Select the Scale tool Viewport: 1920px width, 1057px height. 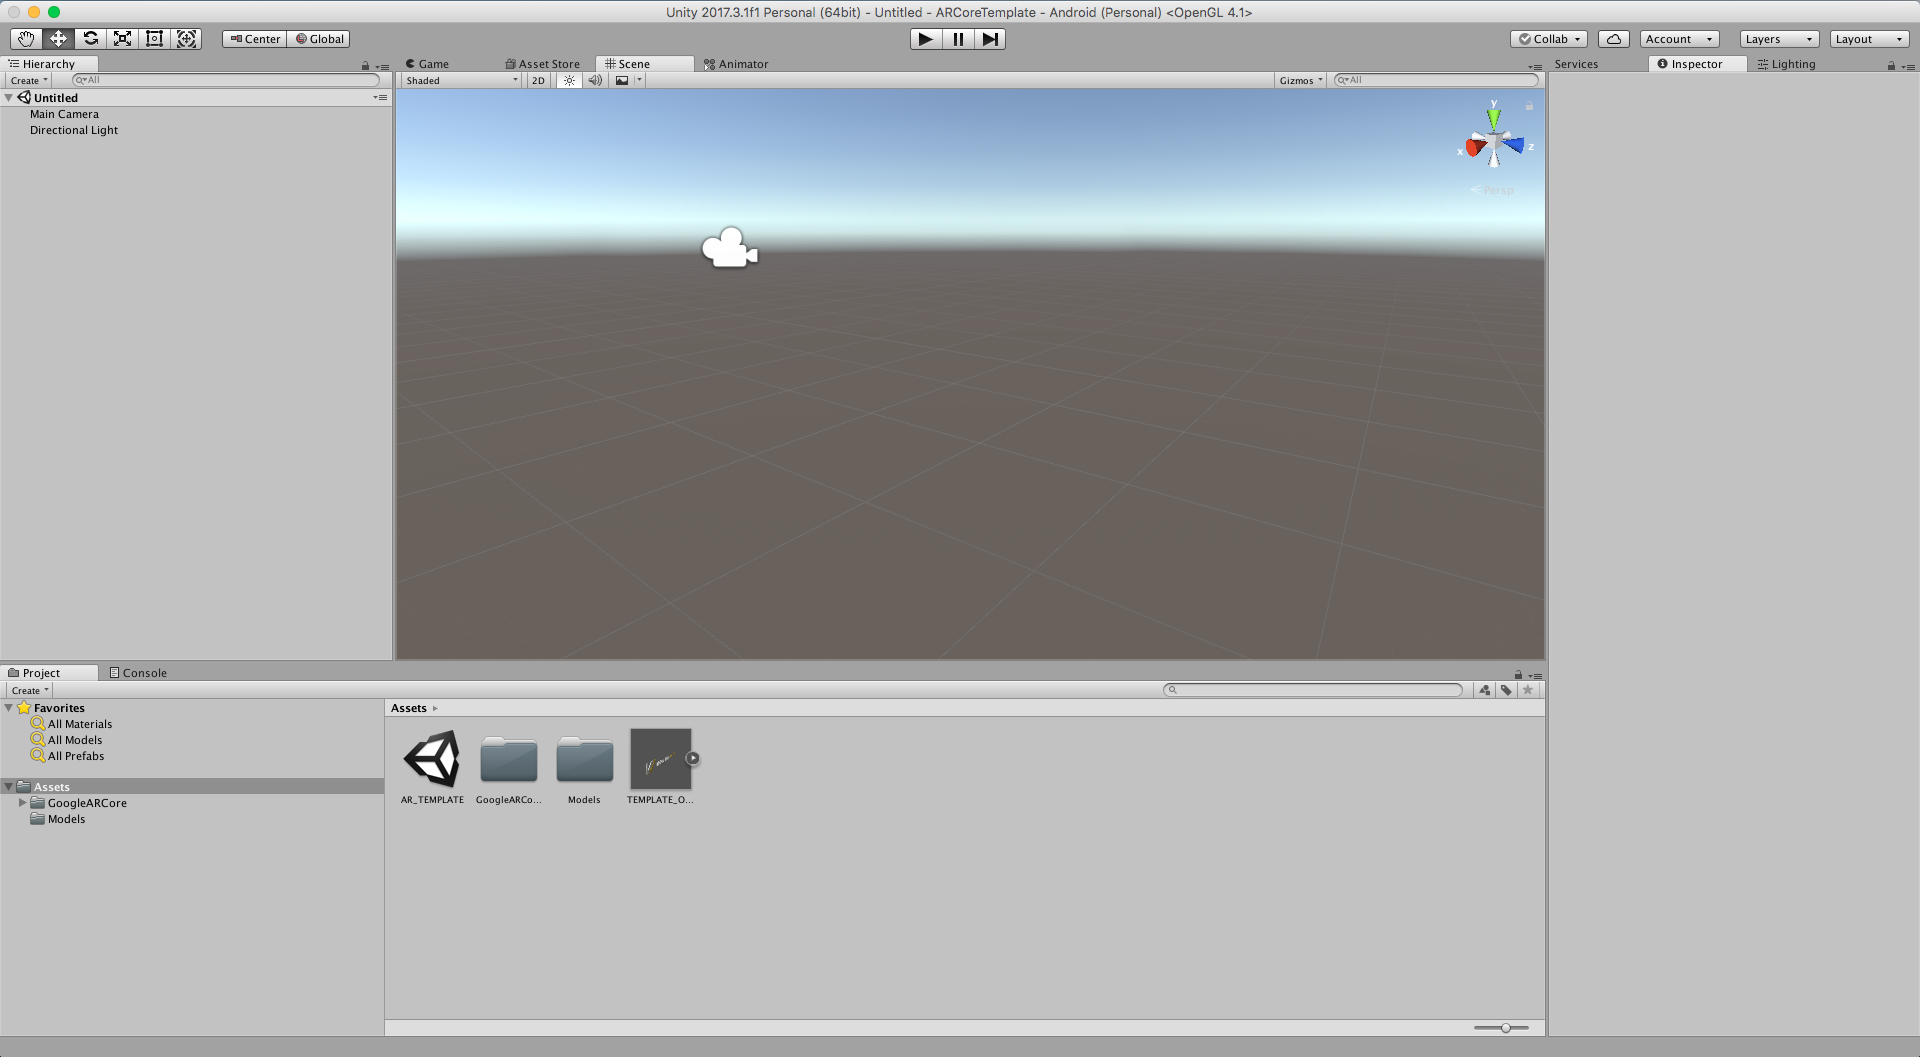click(x=123, y=39)
